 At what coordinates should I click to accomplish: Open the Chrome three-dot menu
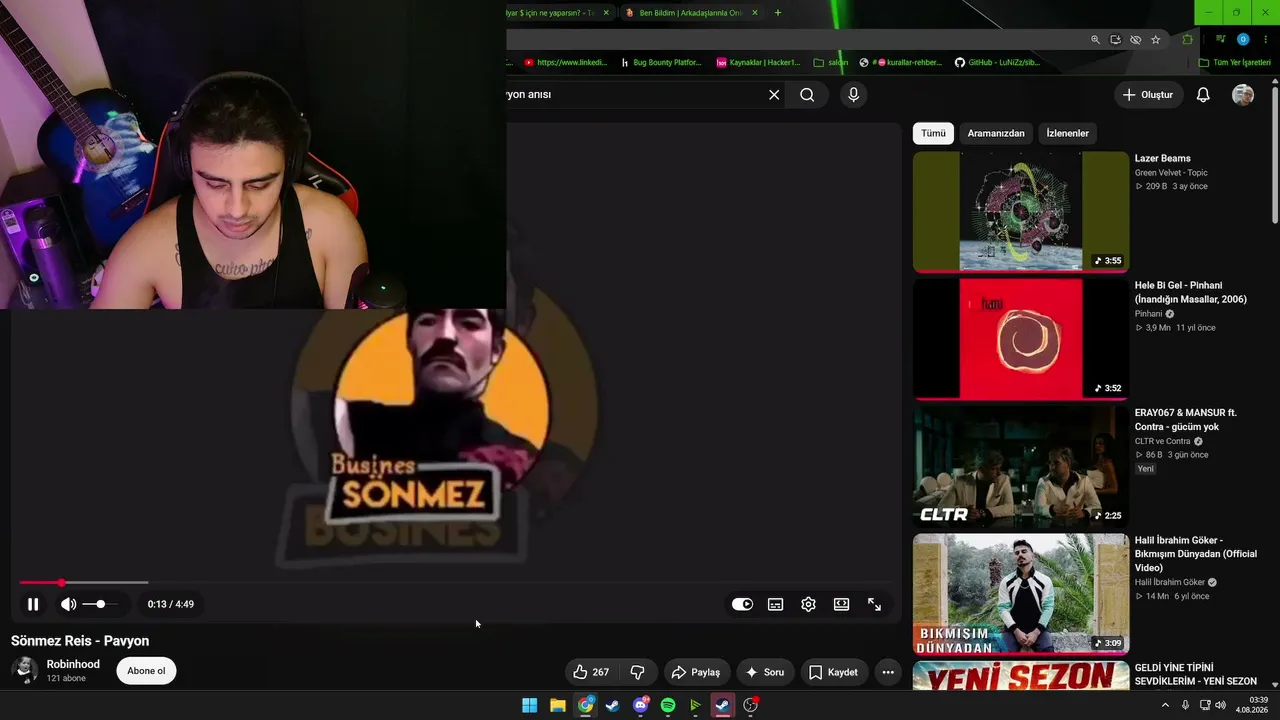coord(1265,40)
